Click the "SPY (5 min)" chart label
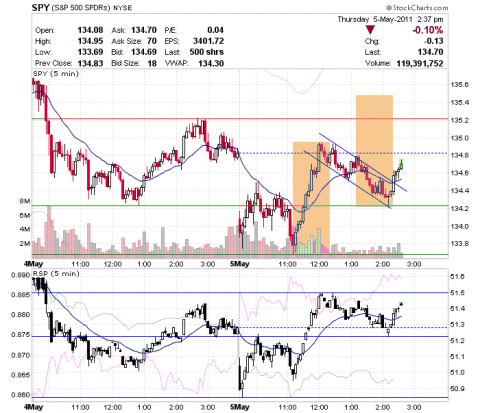The image size is (480, 413). coord(56,73)
